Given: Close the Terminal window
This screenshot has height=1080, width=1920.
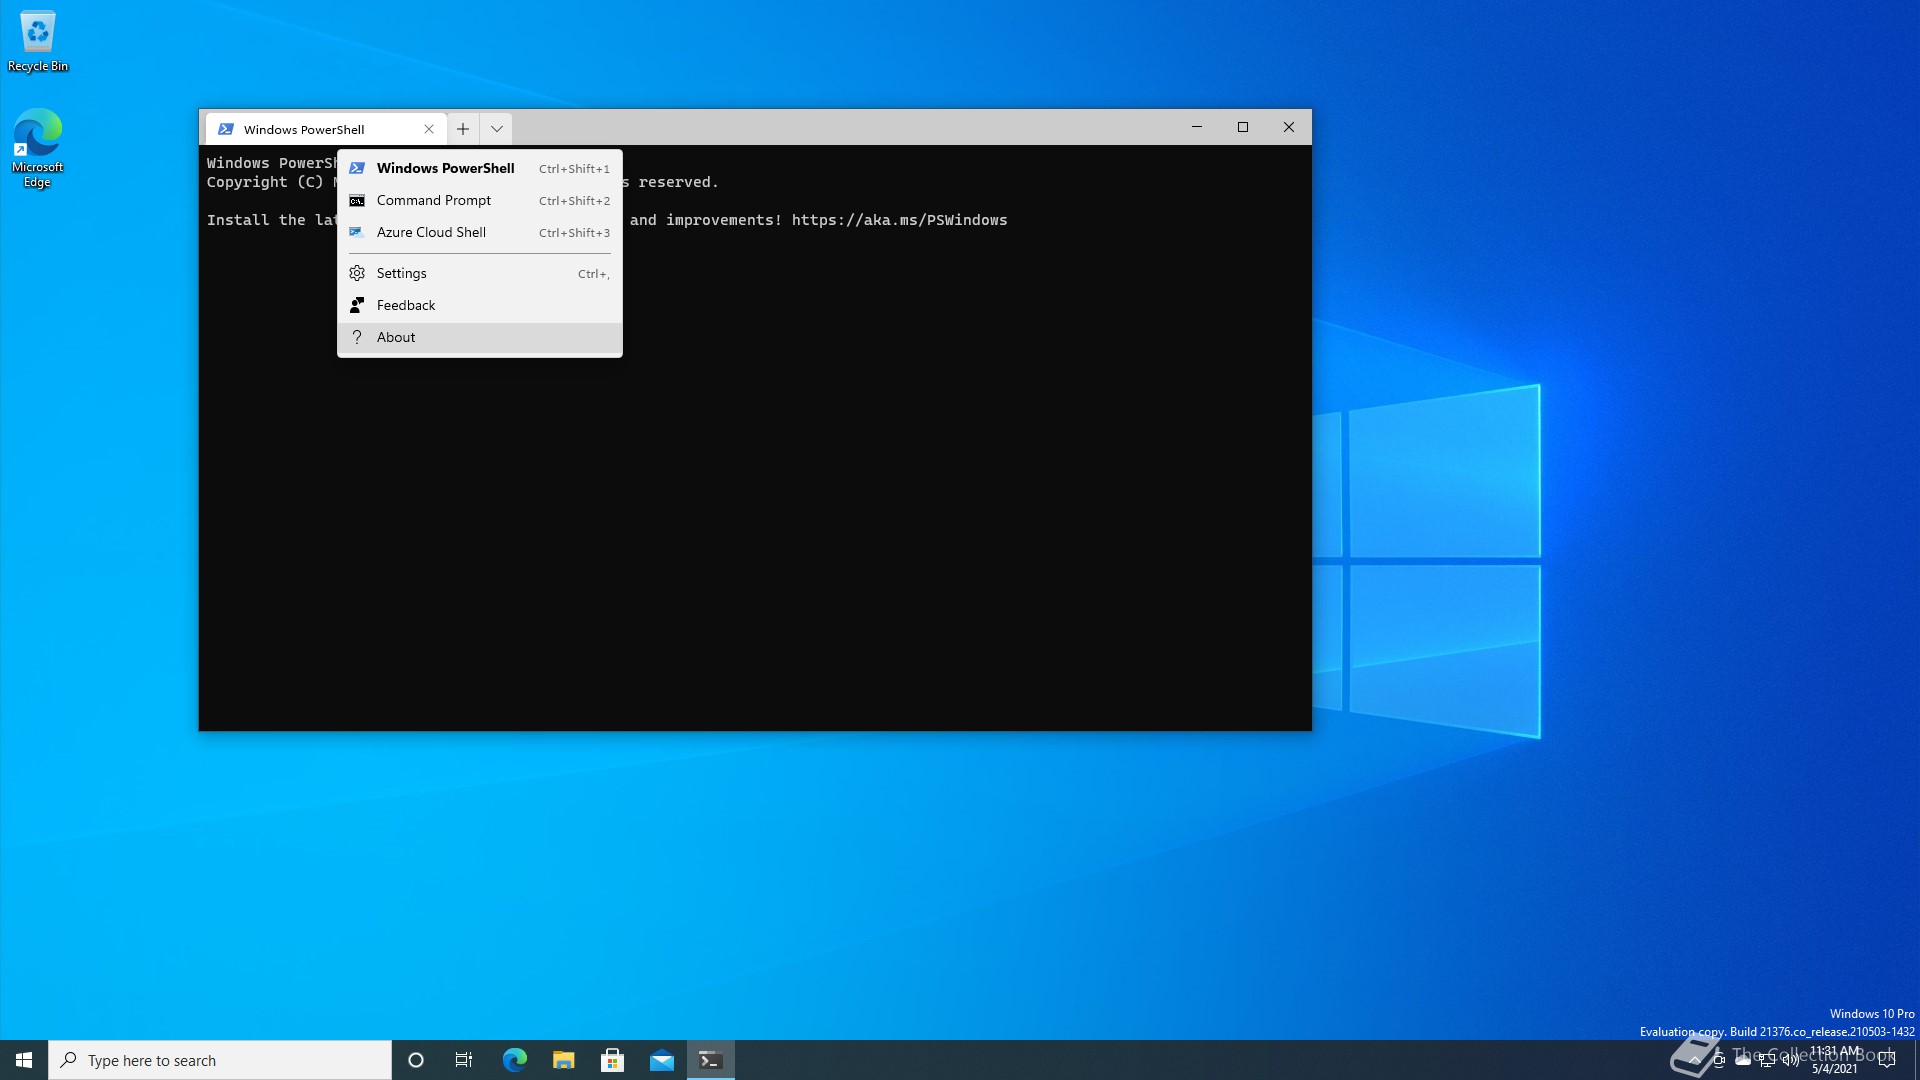Looking at the screenshot, I should (x=1289, y=127).
